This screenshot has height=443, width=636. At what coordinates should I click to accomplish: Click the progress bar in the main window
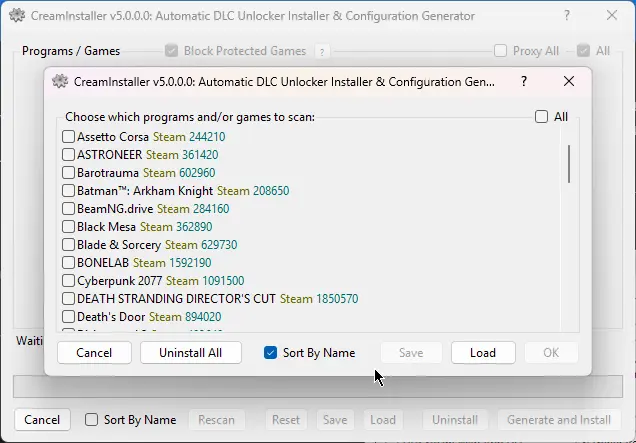click(318, 387)
